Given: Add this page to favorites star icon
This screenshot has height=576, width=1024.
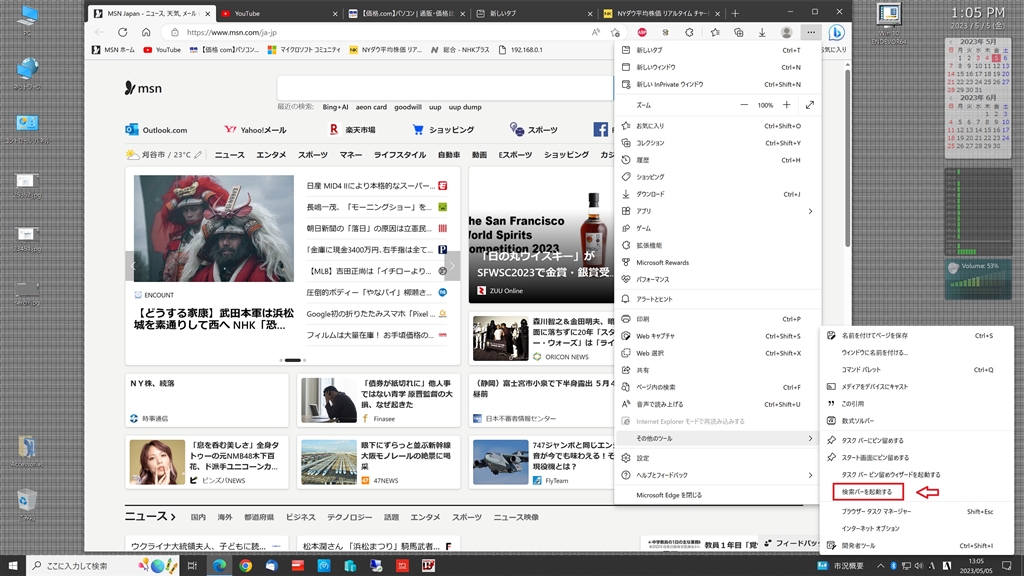Looking at the screenshot, I should [617, 32].
